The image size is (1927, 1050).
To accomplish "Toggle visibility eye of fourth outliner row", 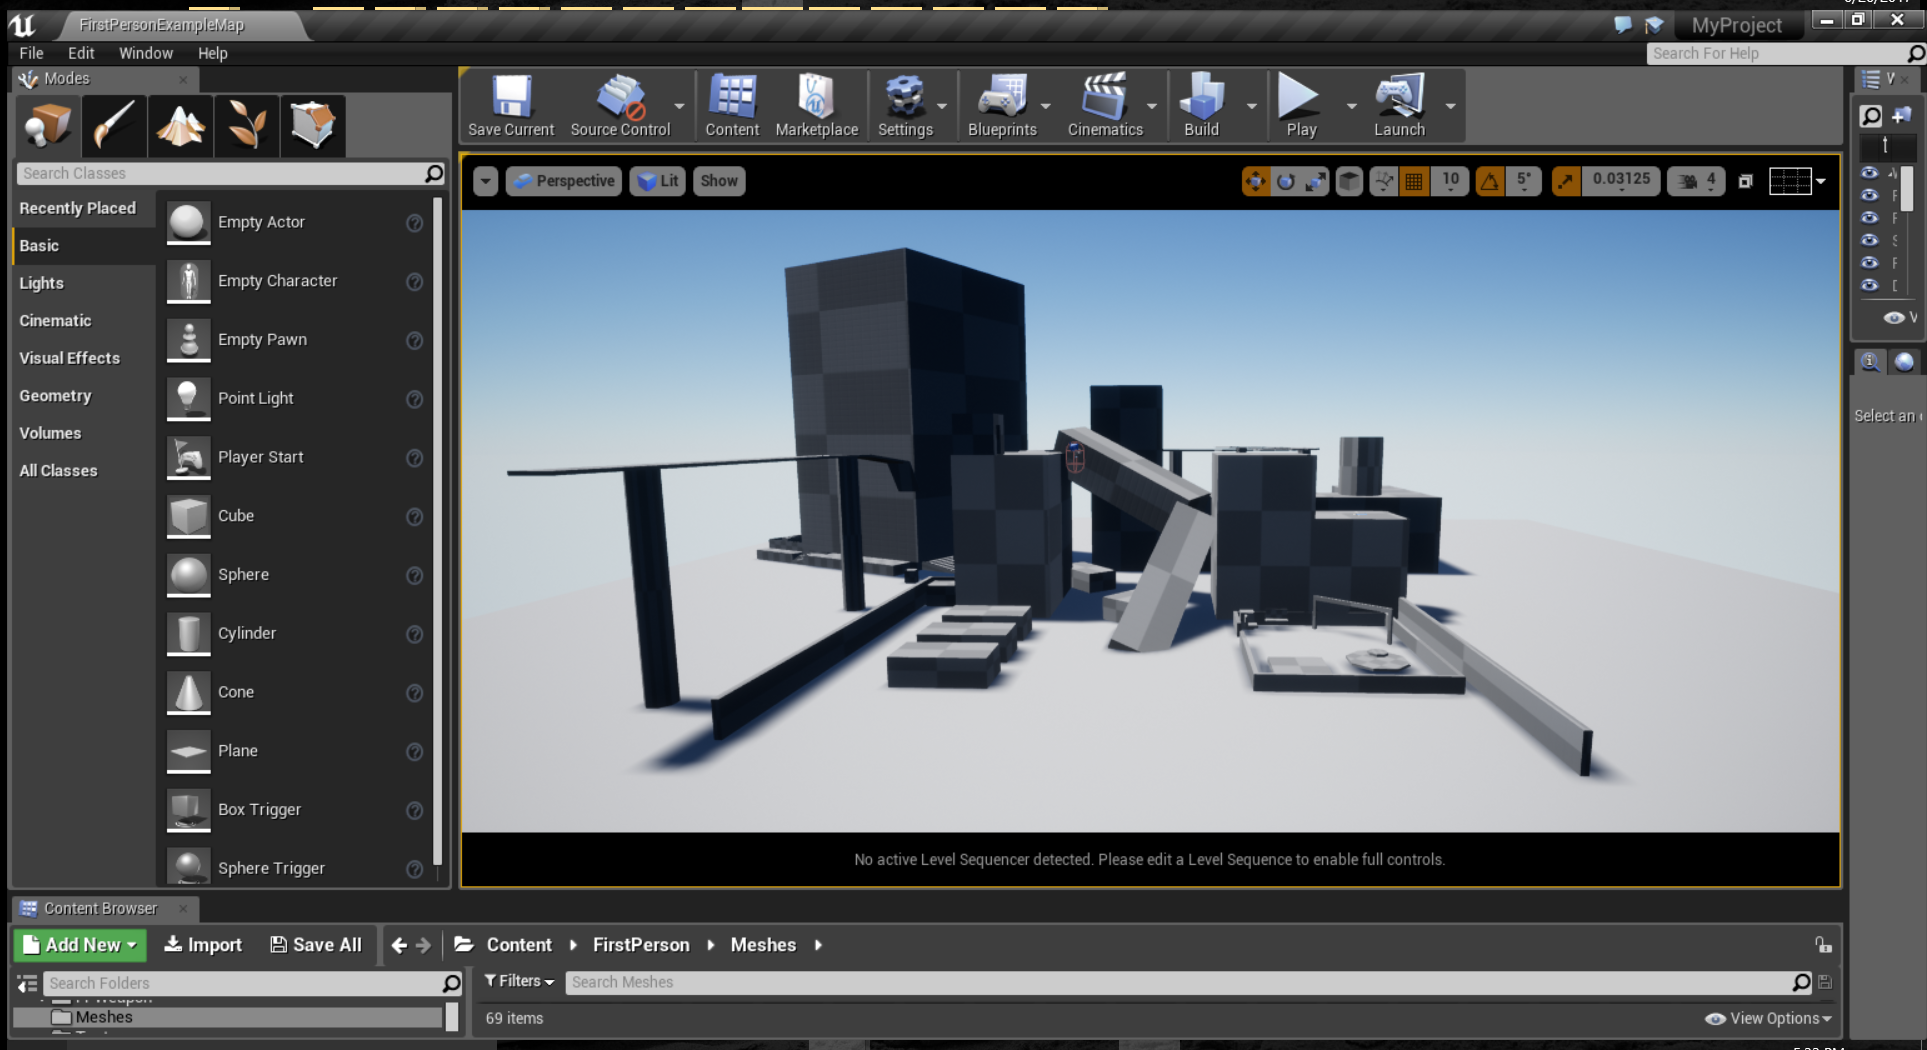I will point(1869,240).
